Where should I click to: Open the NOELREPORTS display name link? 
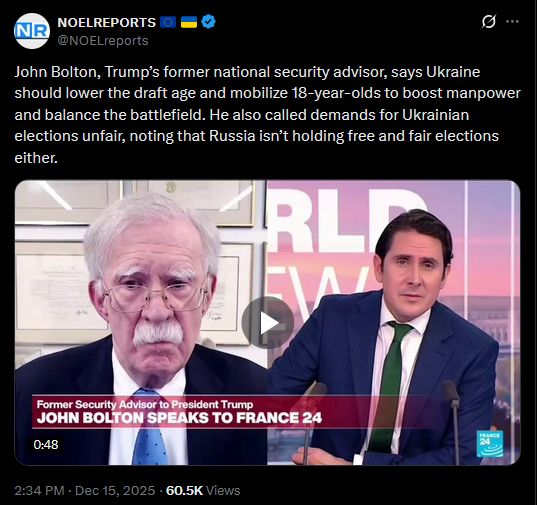pyautogui.click(x=107, y=23)
